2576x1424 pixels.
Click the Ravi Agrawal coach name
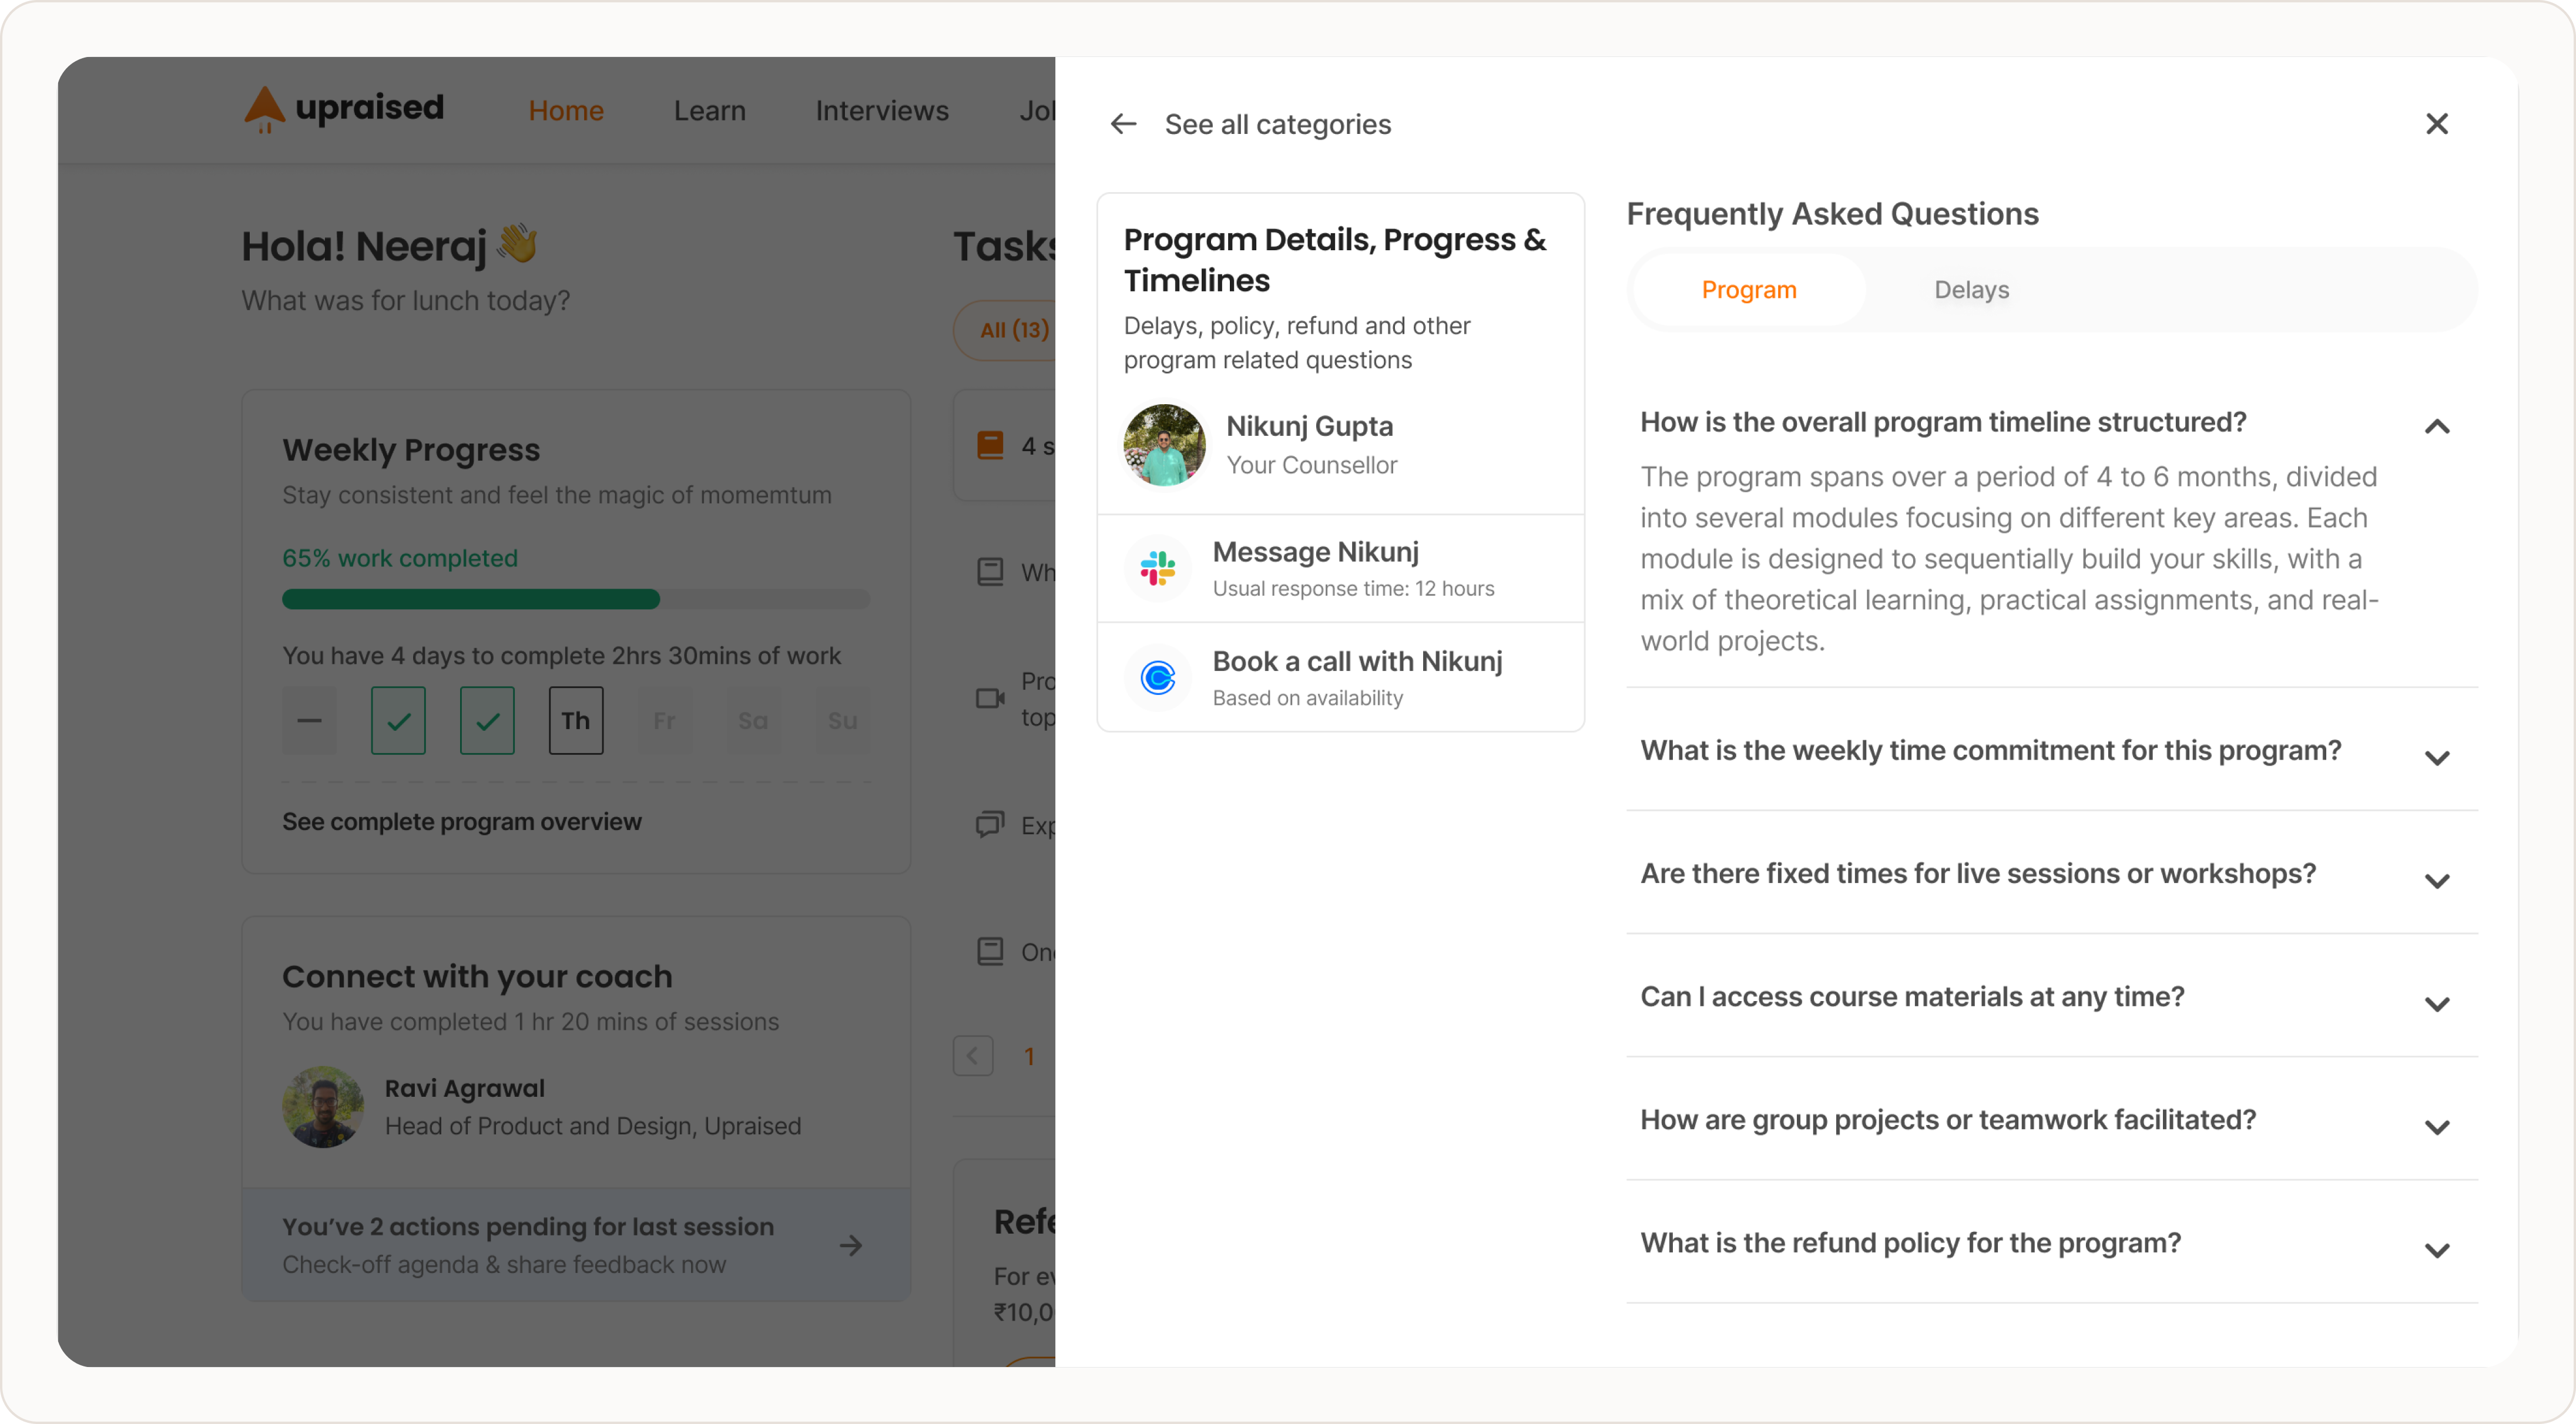click(x=465, y=1088)
